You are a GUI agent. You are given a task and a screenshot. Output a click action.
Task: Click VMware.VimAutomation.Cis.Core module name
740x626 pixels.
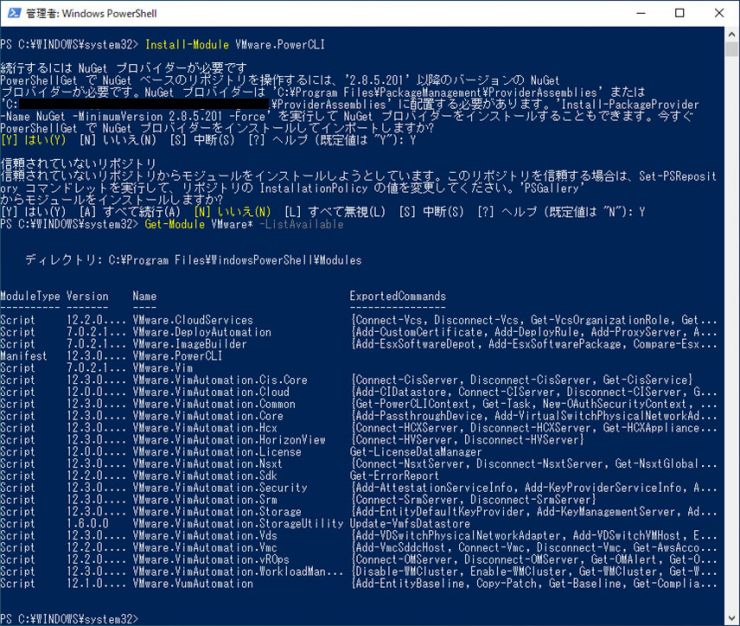(220, 380)
